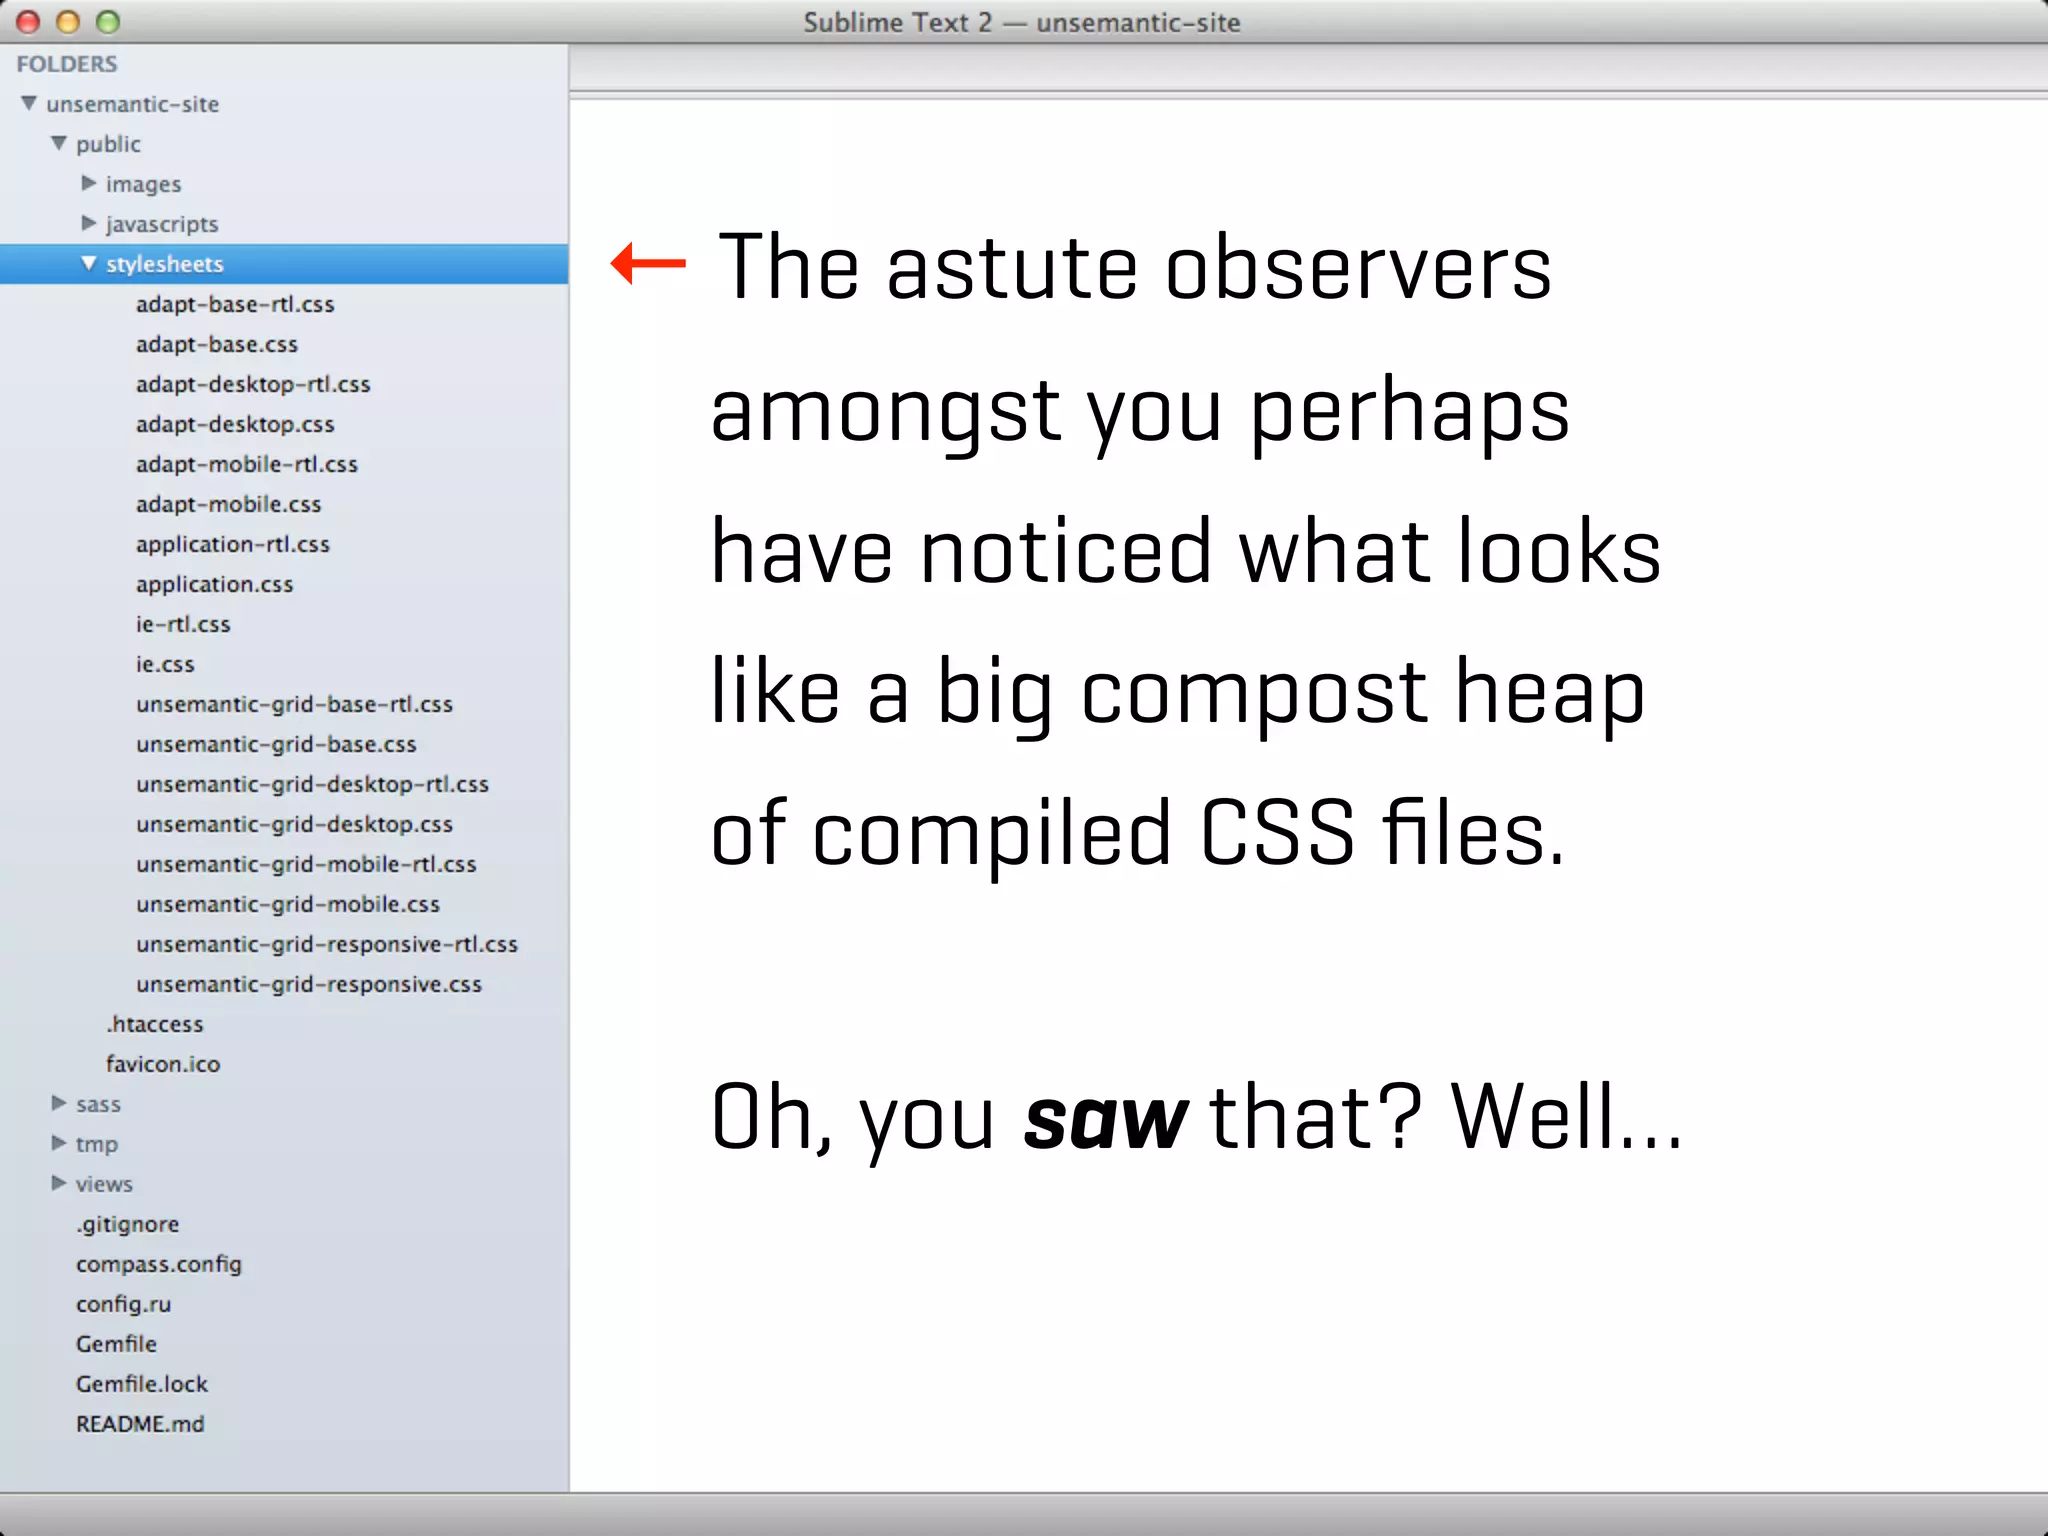Open README.md file

pyautogui.click(x=140, y=1424)
